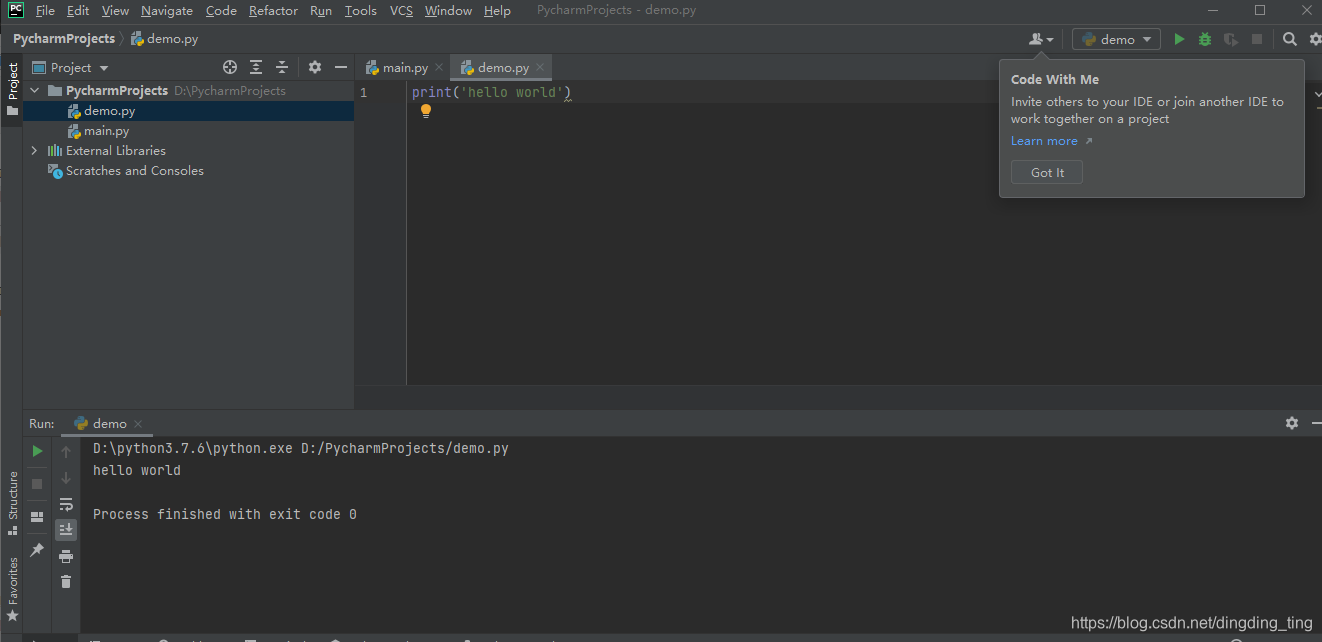Click Select Opened File crosshair icon
The width and height of the screenshot is (1322, 642).
(x=230, y=67)
